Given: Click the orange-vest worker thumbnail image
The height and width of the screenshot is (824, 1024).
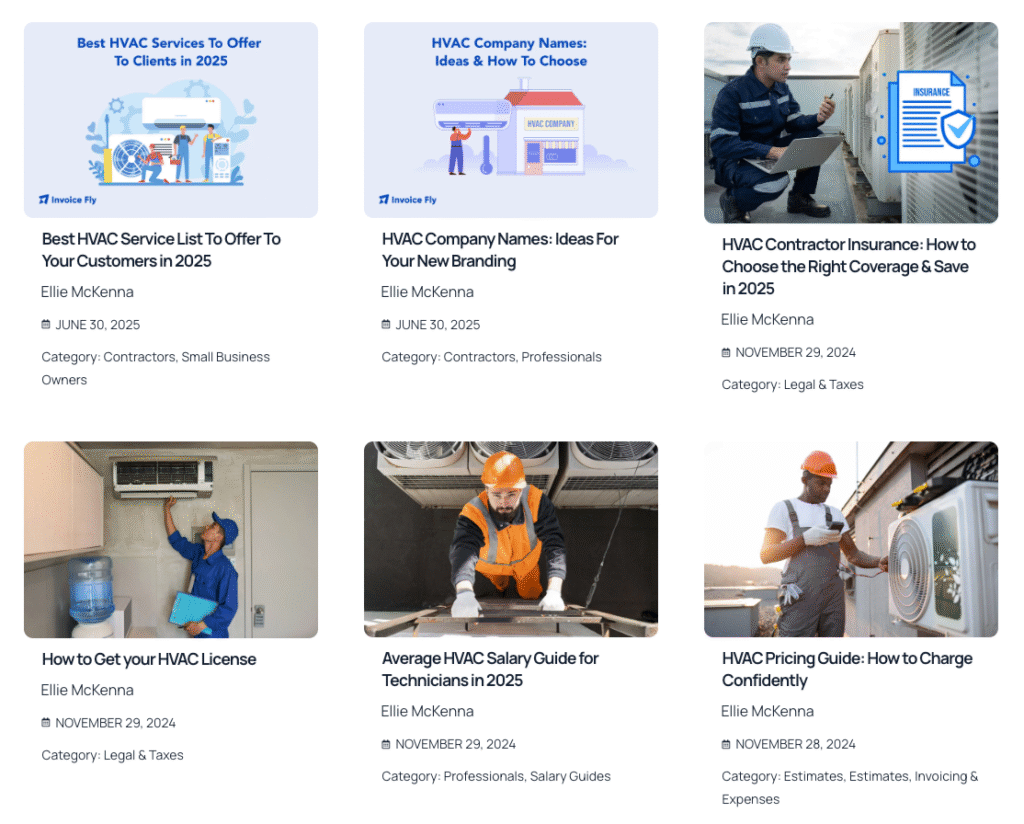Looking at the screenshot, I should pos(511,539).
